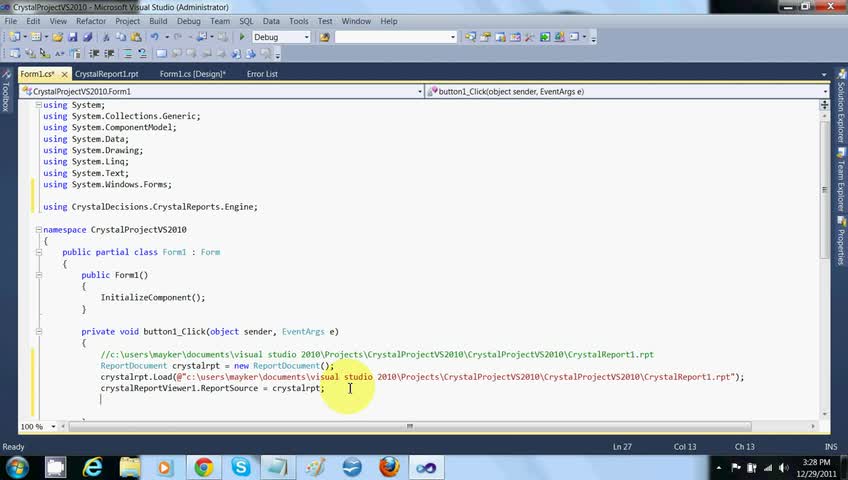The height and width of the screenshot is (480, 848).
Task: Open Toolbox icon with crossed tools
Action: coord(529,37)
